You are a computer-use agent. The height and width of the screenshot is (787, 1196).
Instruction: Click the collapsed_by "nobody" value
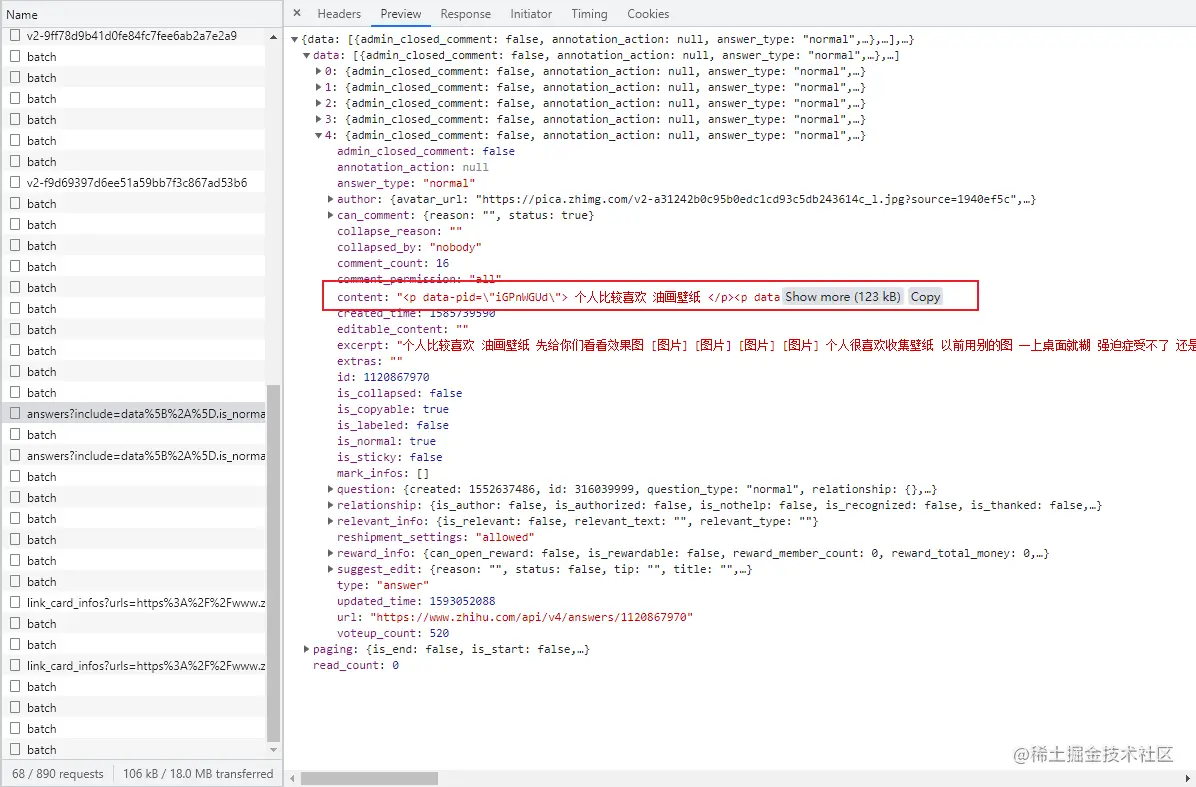click(456, 247)
